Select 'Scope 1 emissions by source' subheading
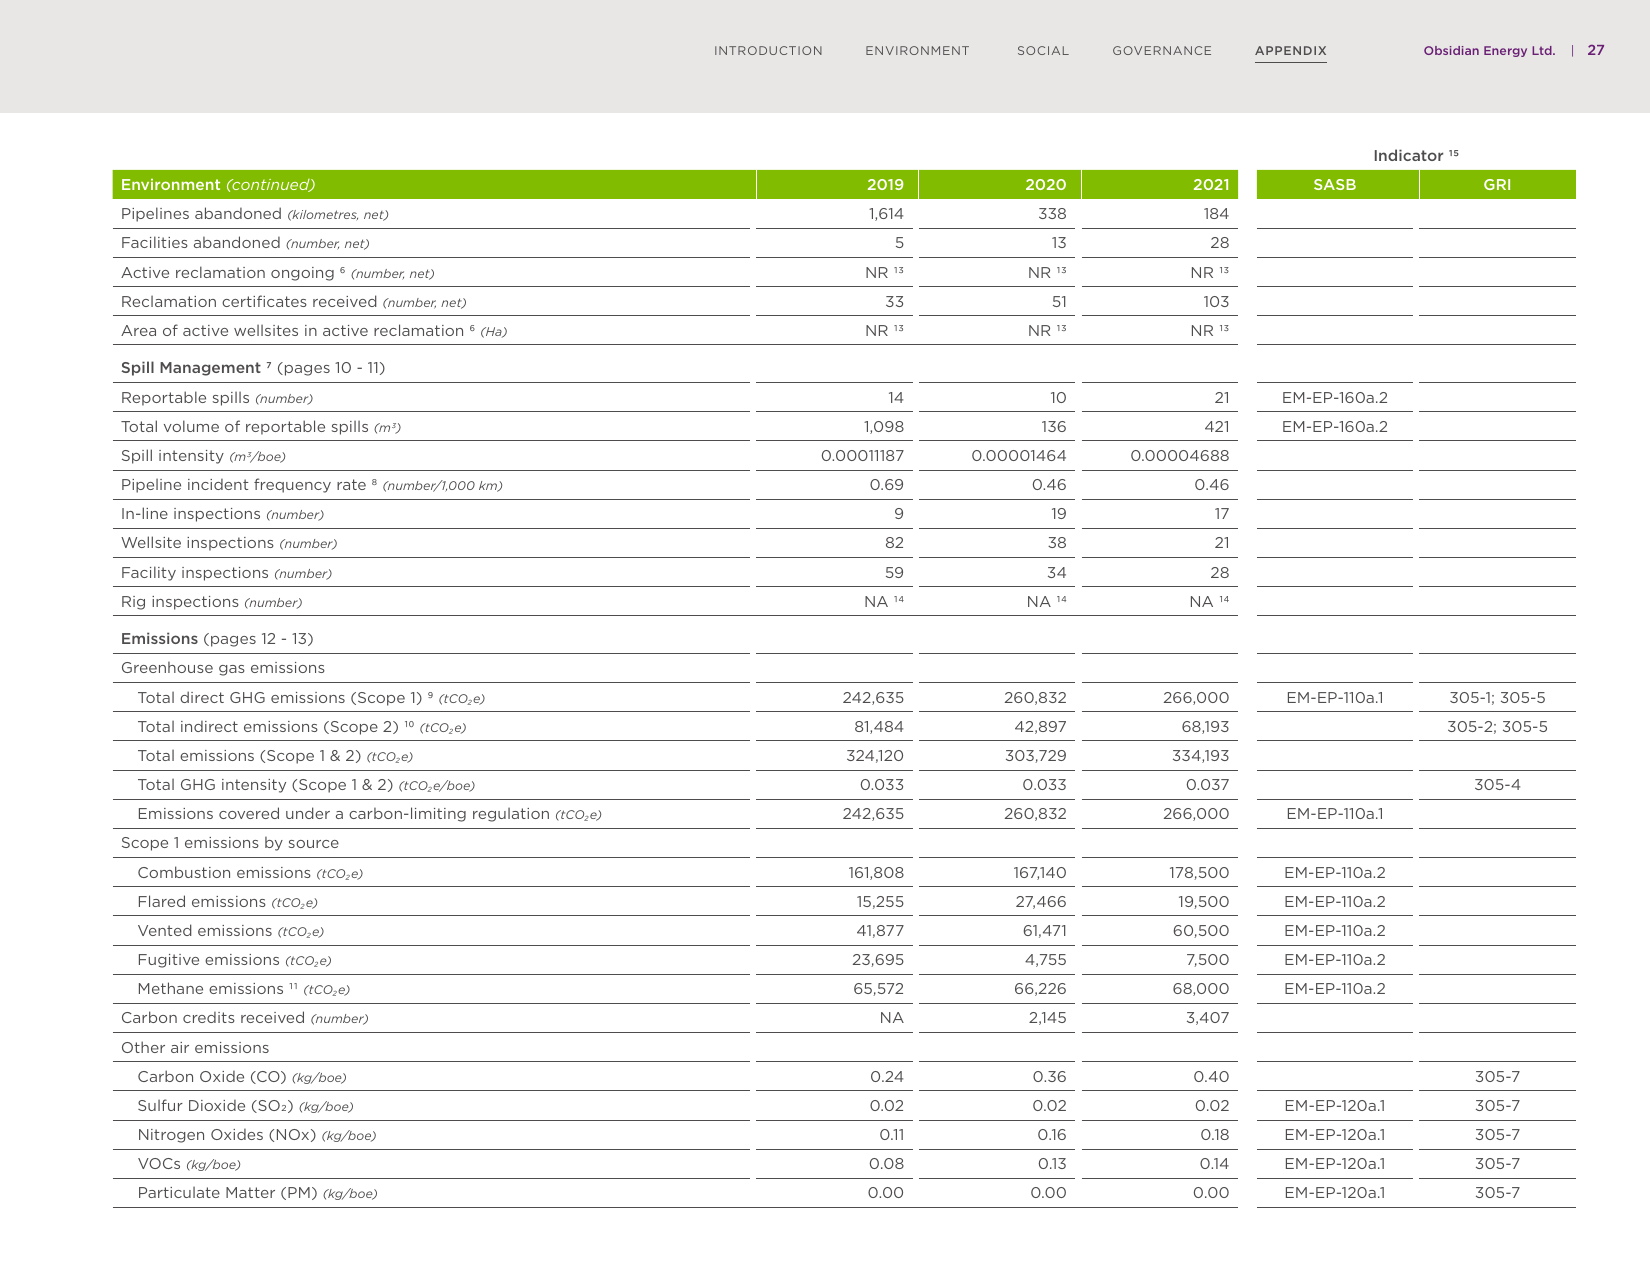Image resolution: width=1650 pixels, height=1275 pixels. pyautogui.click(x=230, y=843)
